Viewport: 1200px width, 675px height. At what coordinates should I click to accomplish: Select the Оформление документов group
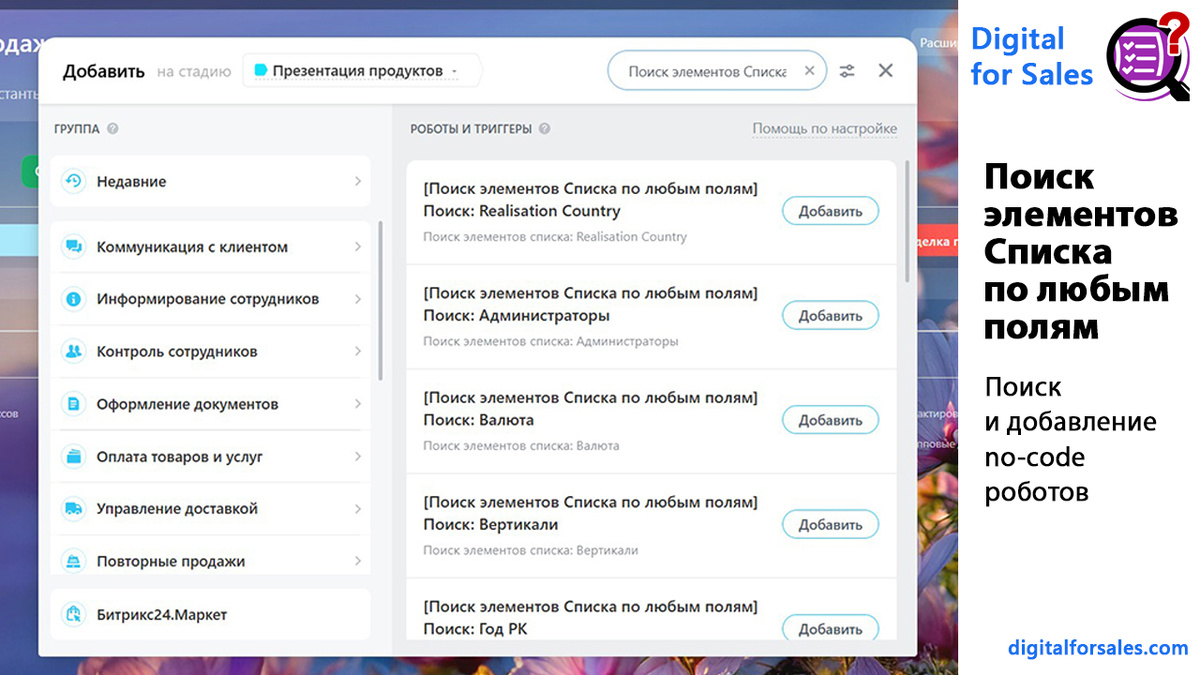click(210, 404)
